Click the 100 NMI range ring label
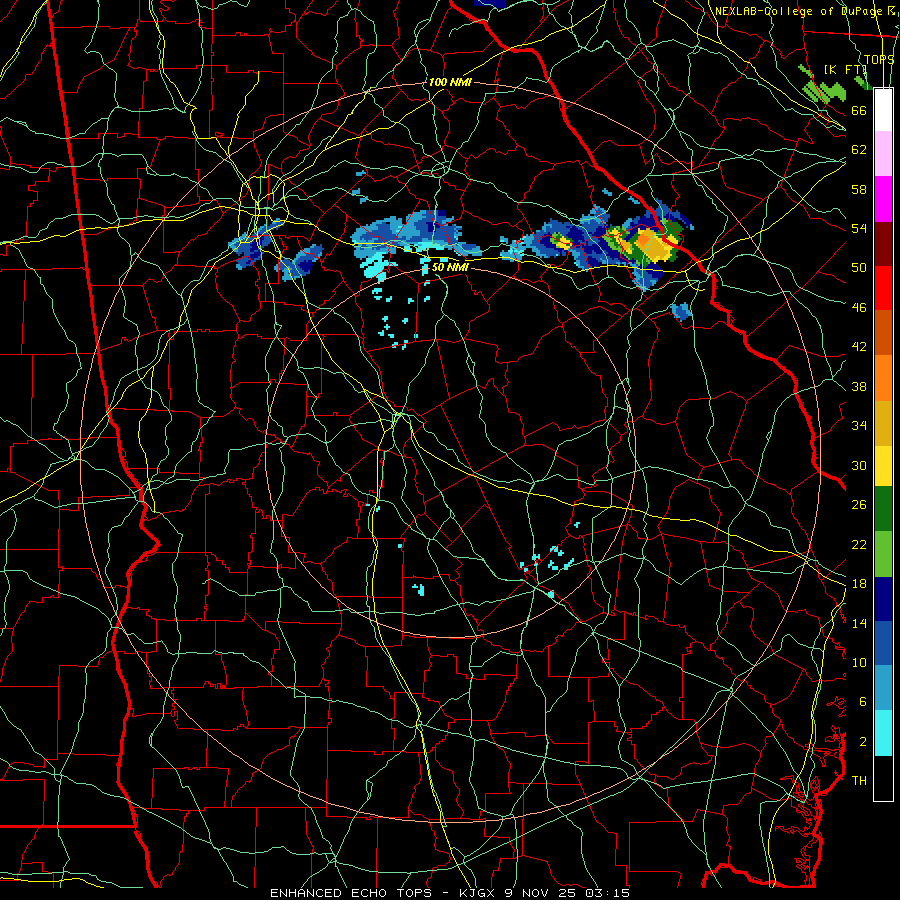The height and width of the screenshot is (900, 900). 450,82
